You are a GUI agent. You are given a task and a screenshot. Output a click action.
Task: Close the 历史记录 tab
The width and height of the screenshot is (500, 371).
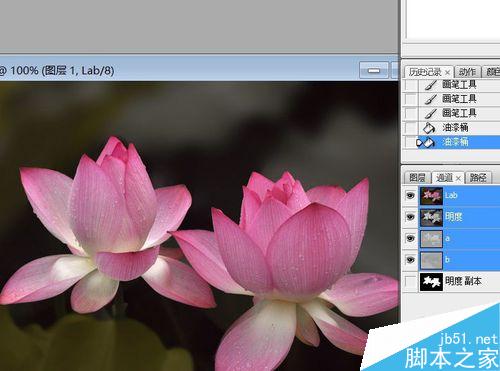[x=447, y=72]
